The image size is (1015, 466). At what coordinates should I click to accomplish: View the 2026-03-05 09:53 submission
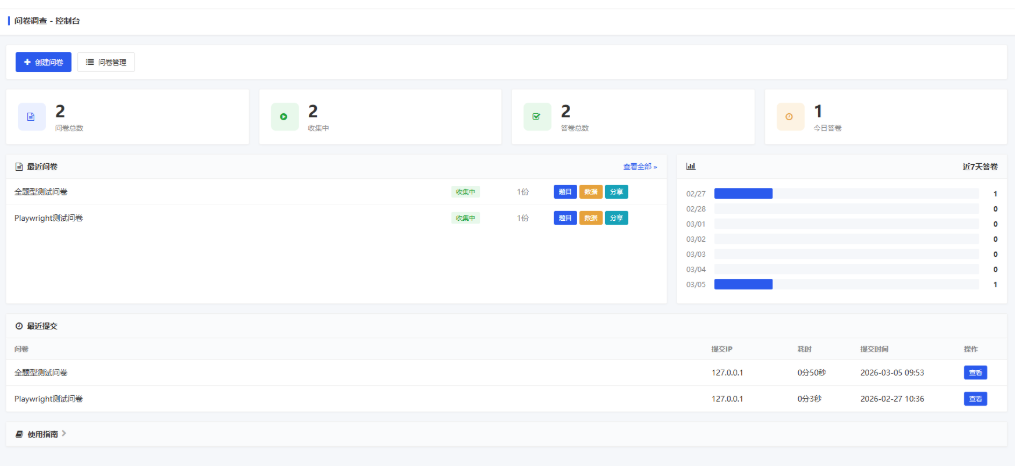click(x=974, y=373)
